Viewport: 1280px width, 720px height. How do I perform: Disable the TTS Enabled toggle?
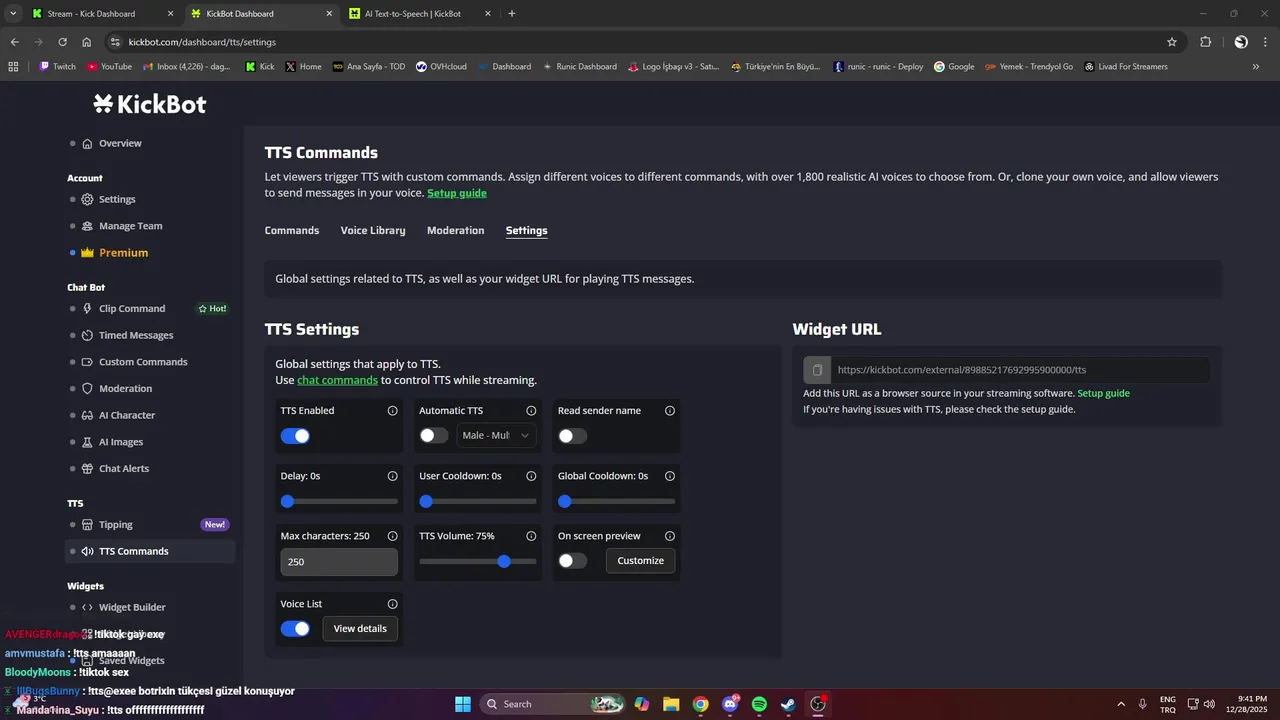(x=295, y=436)
